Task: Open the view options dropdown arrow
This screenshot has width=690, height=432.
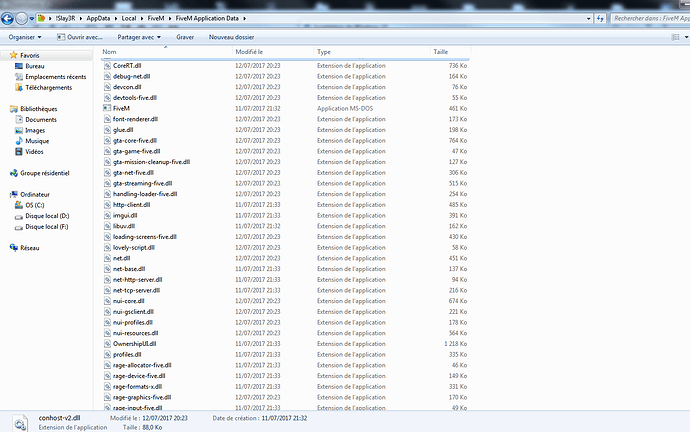Action: (x=686, y=37)
